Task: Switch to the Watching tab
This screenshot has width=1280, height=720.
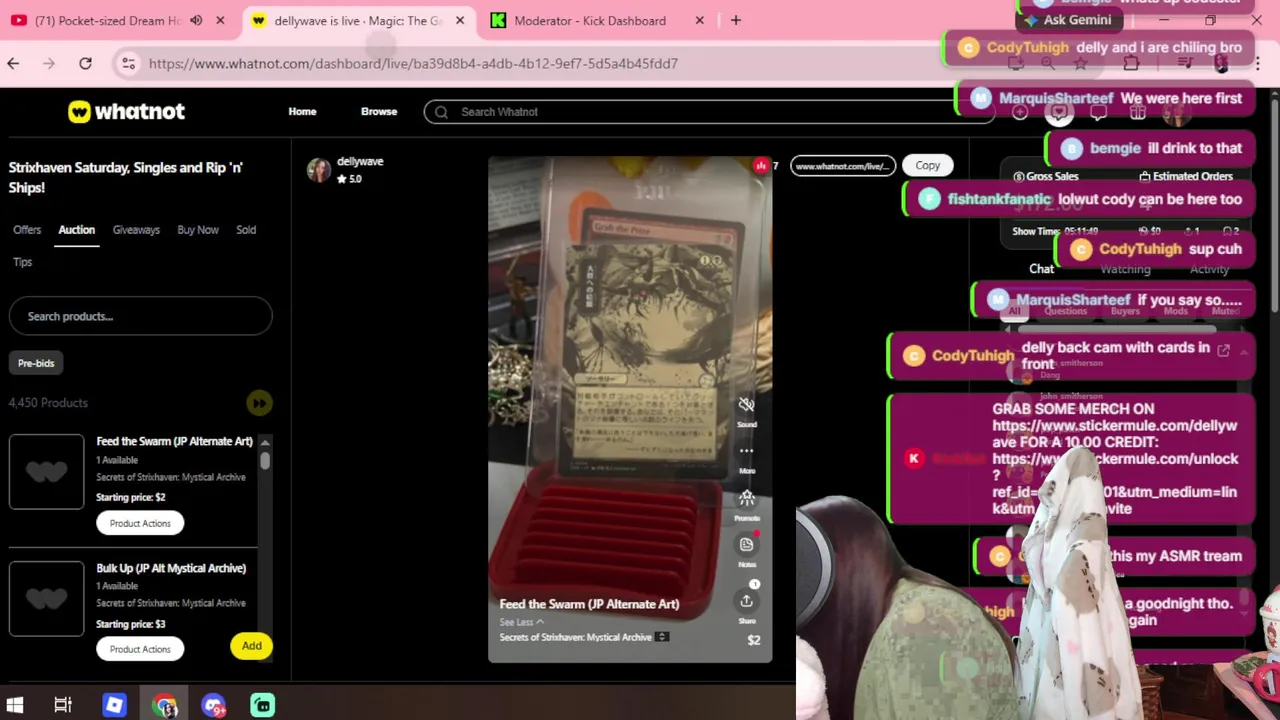Action: pos(1125,269)
